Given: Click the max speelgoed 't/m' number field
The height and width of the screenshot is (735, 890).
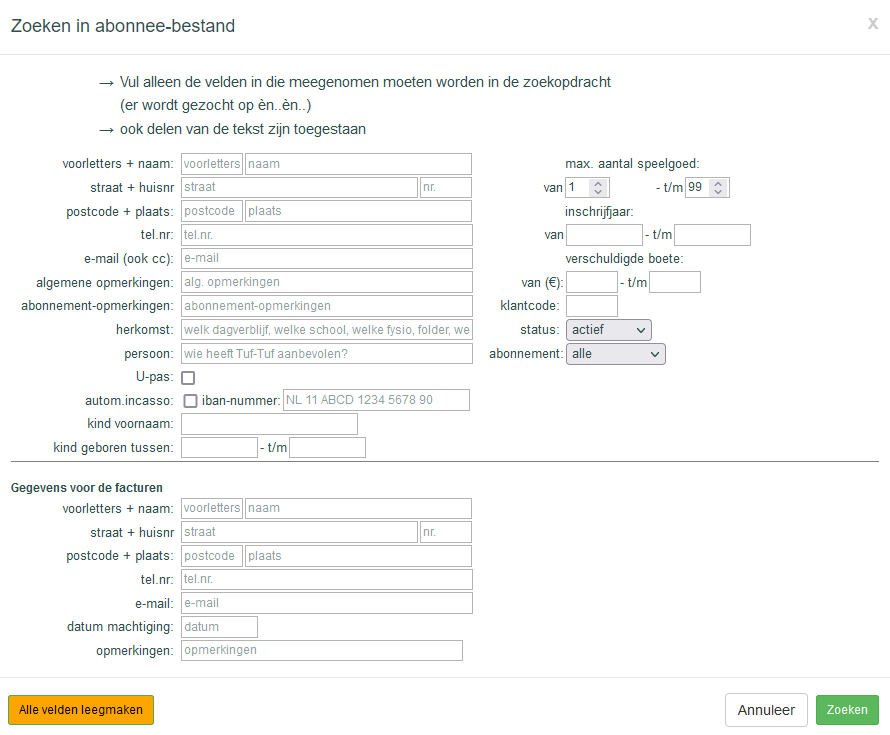Looking at the screenshot, I should tap(707, 187).
